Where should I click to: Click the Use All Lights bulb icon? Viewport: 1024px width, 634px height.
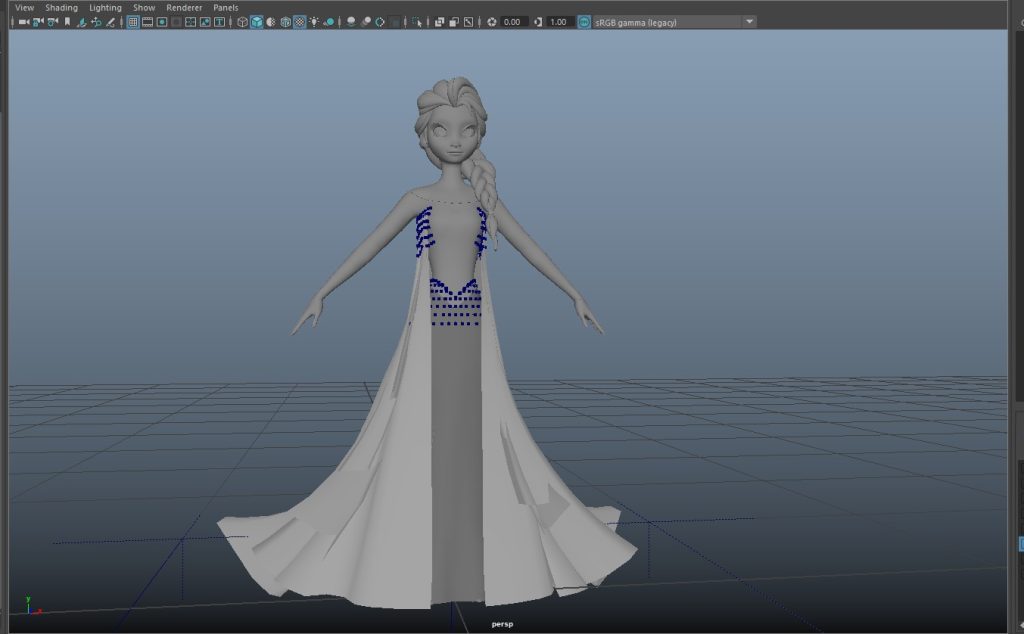pyautogui.click(x=315, y=22)
